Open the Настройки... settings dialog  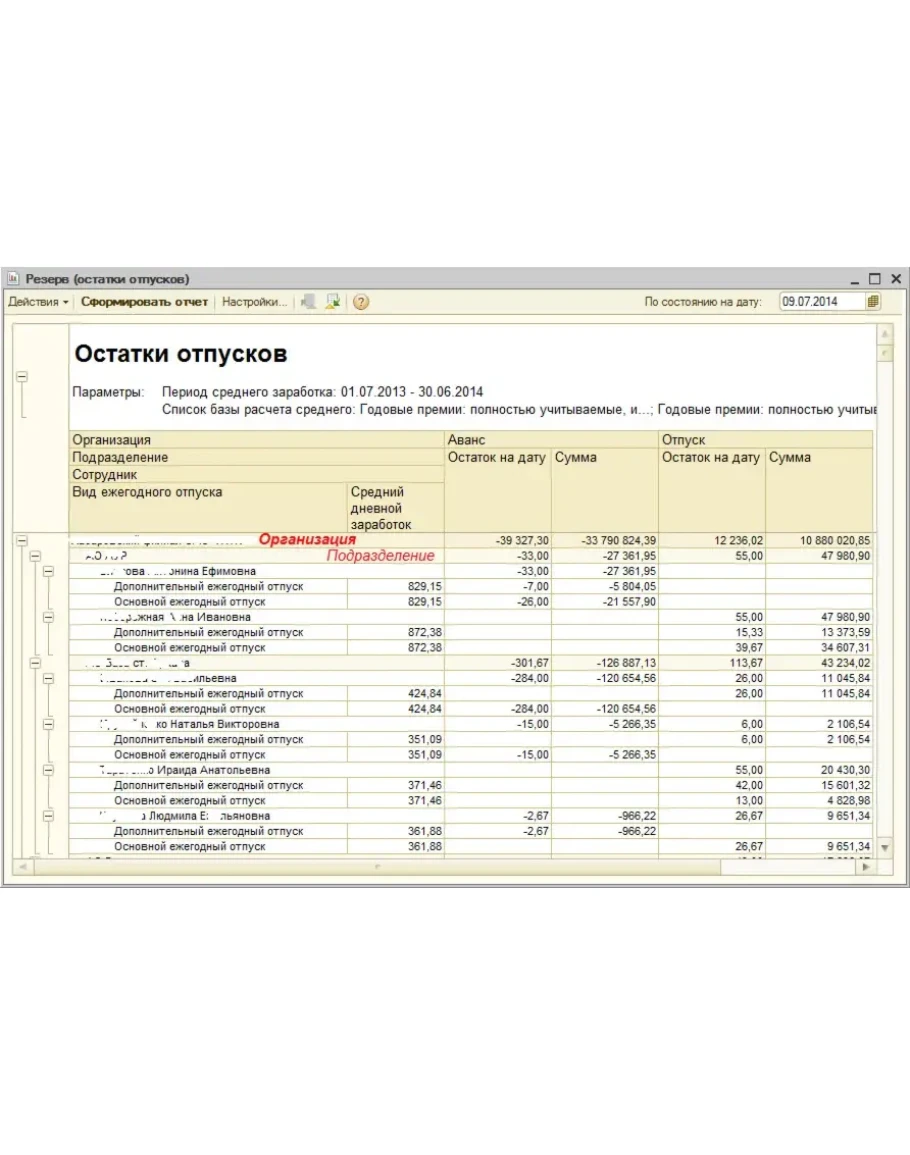tap(254, 302)
